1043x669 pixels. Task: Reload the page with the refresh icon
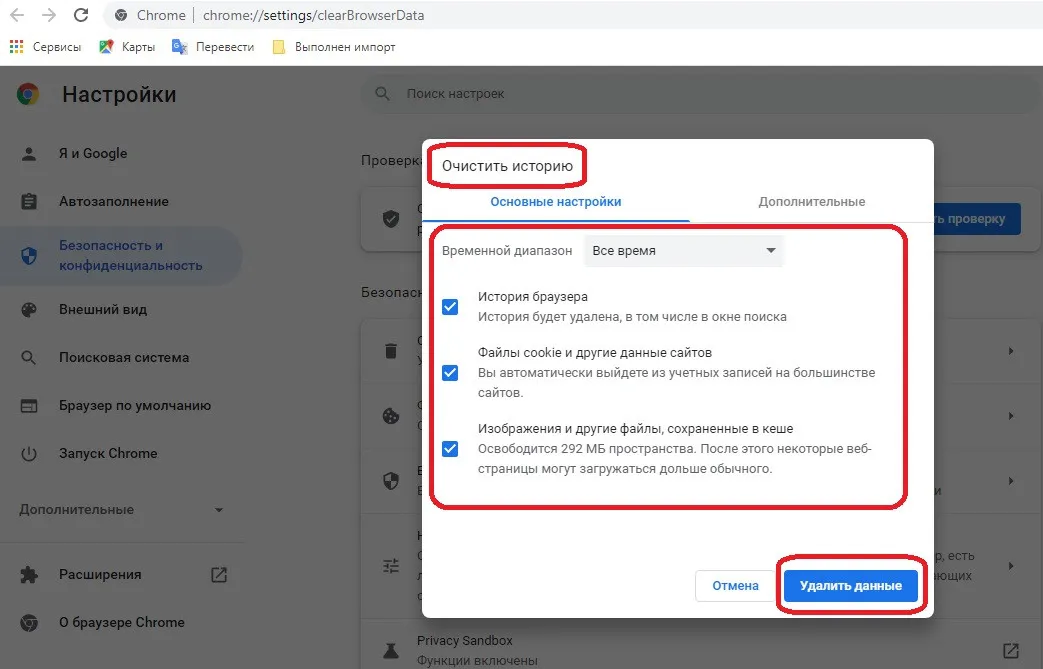point(82,15)
